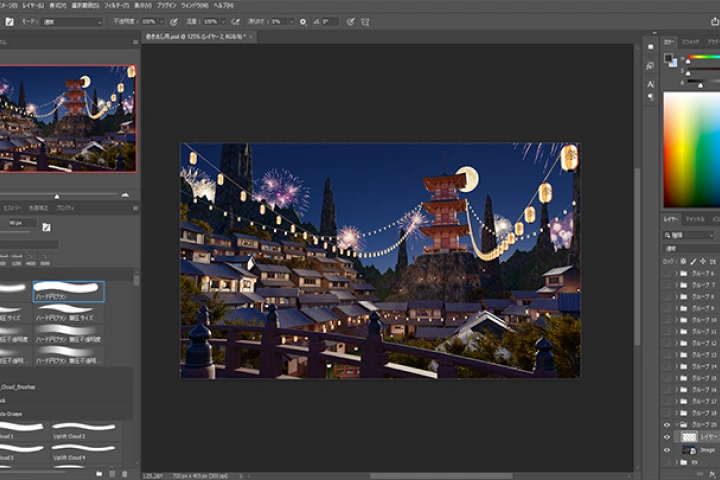The image size is (720, 480).
Task: Lock image pixels brush icon
Action: click(693, 261)
